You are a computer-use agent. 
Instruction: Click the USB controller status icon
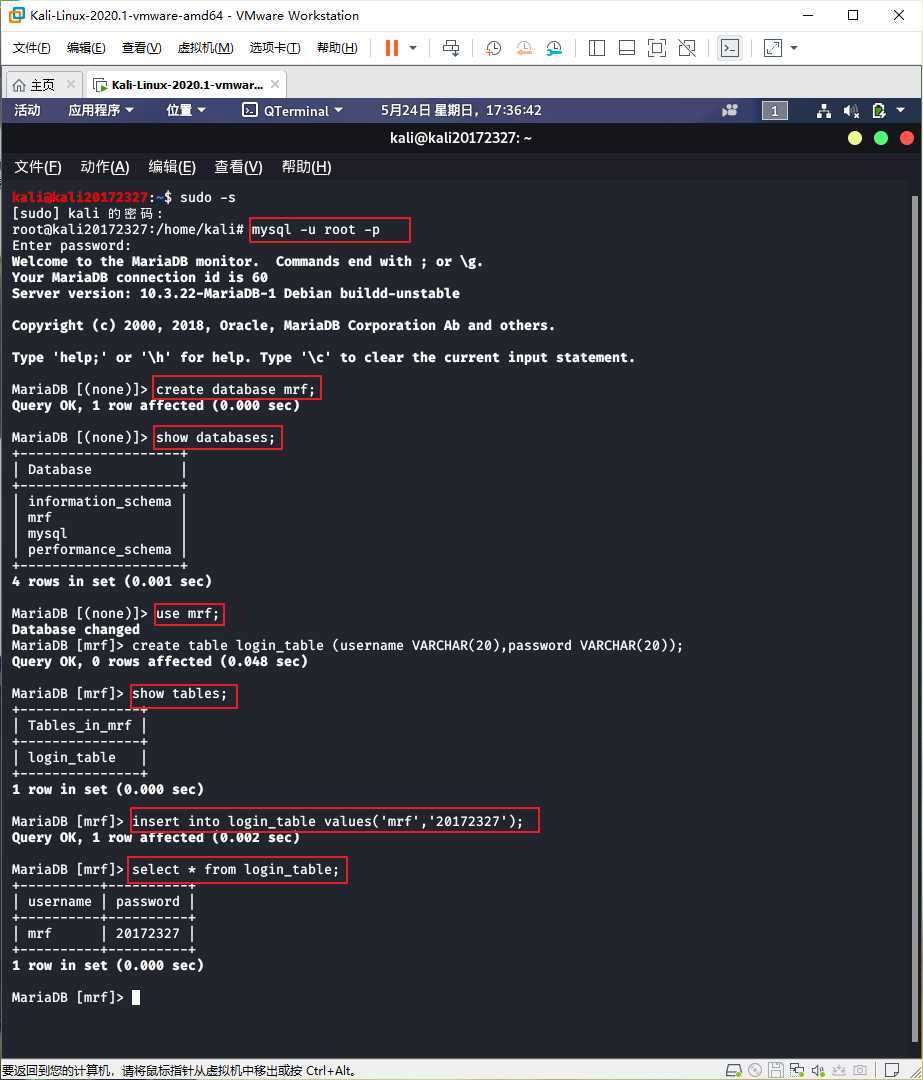[x=839, y=1070]
